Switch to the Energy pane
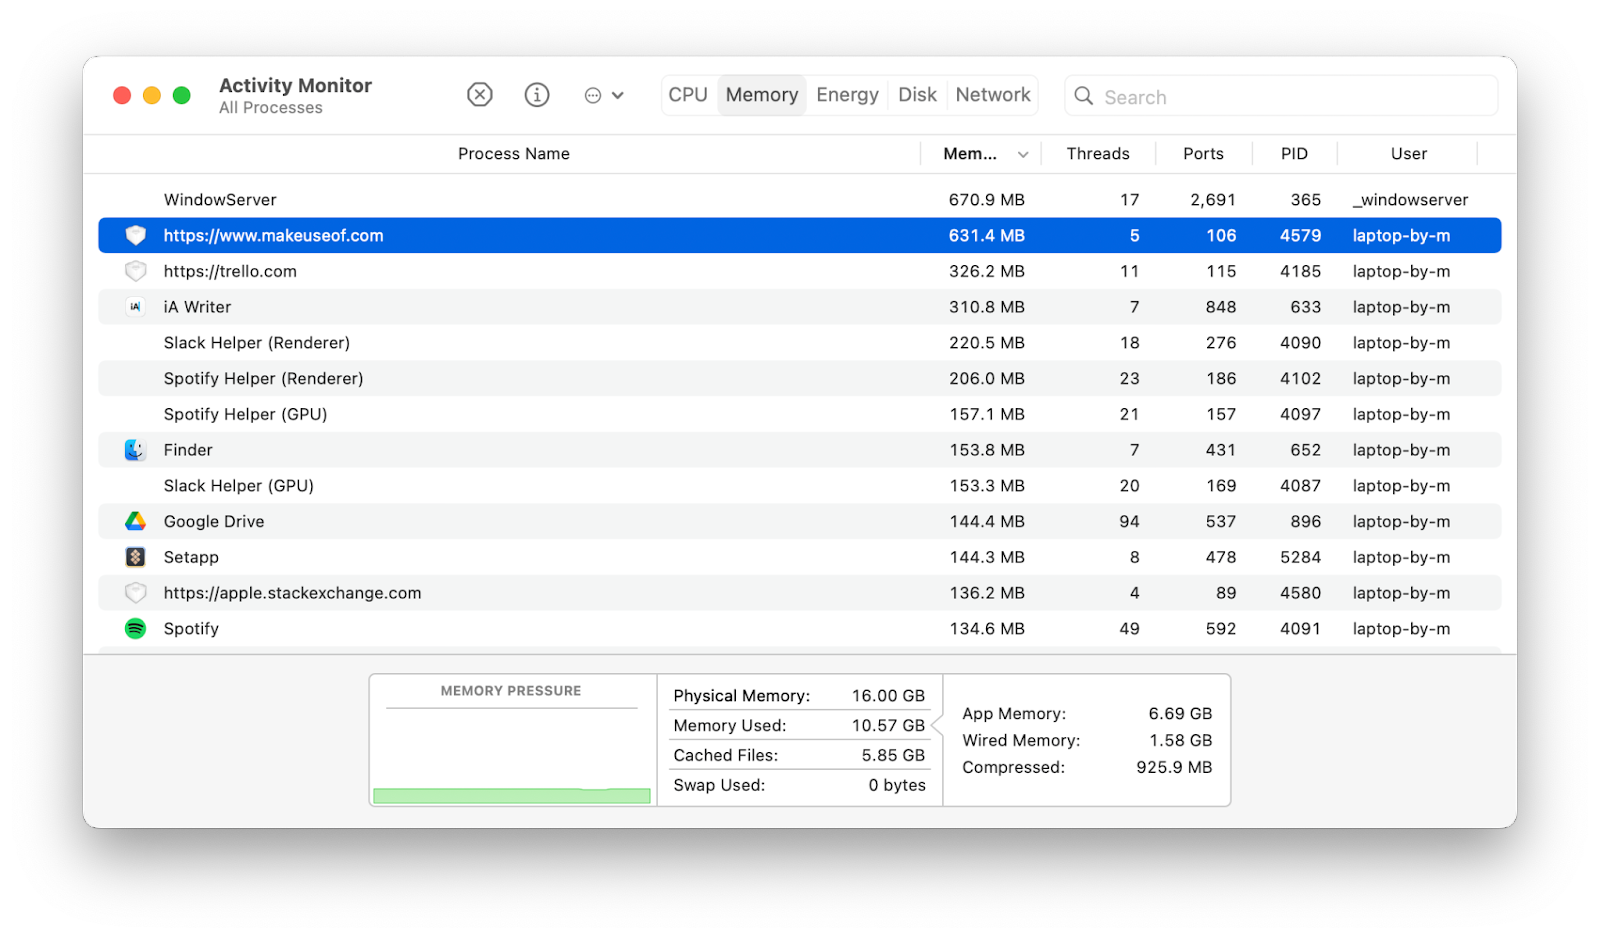The height and width of the screenshot is (938, 1600). (846, 94)
